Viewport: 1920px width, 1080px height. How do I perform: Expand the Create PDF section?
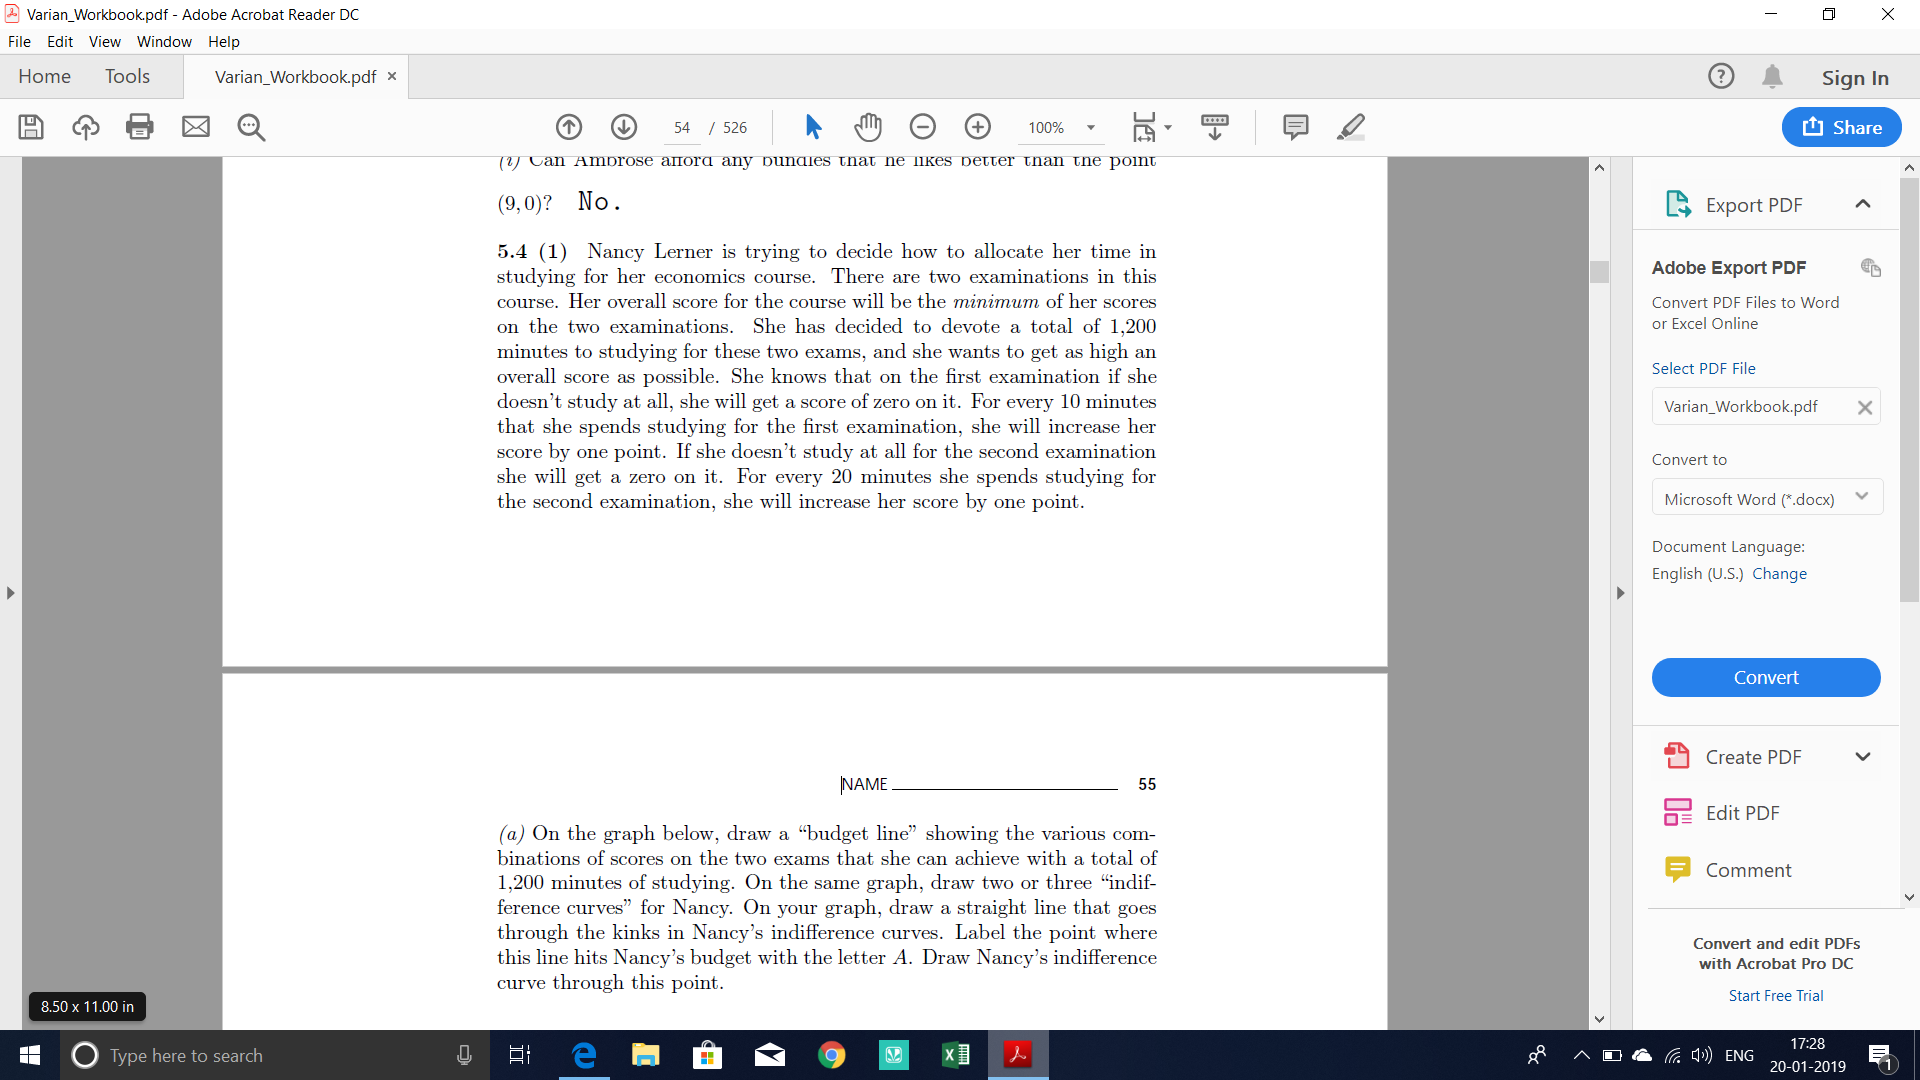(1862, 757)
